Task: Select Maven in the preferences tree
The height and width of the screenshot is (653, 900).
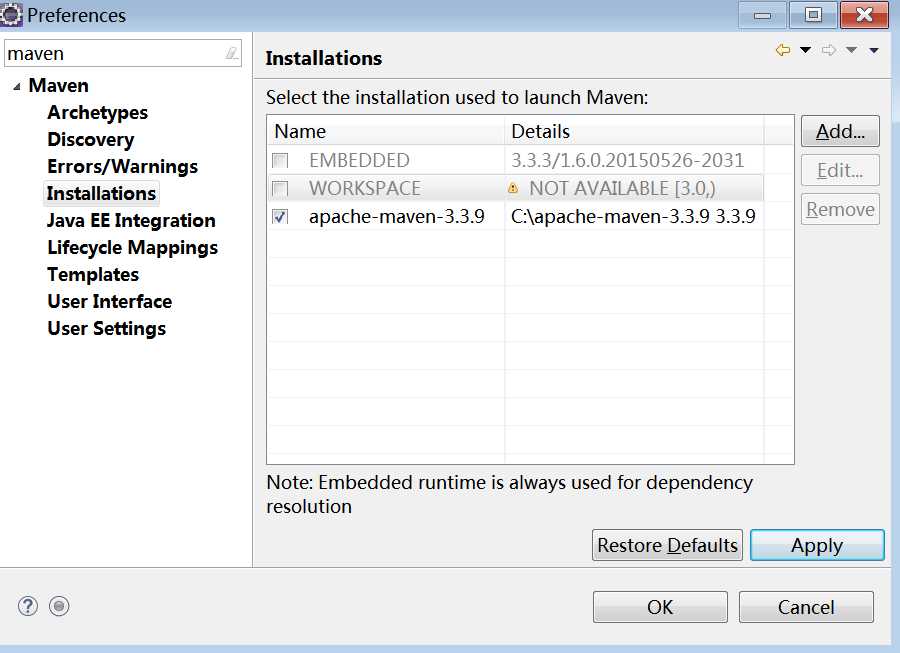Action: coord(59,85)
